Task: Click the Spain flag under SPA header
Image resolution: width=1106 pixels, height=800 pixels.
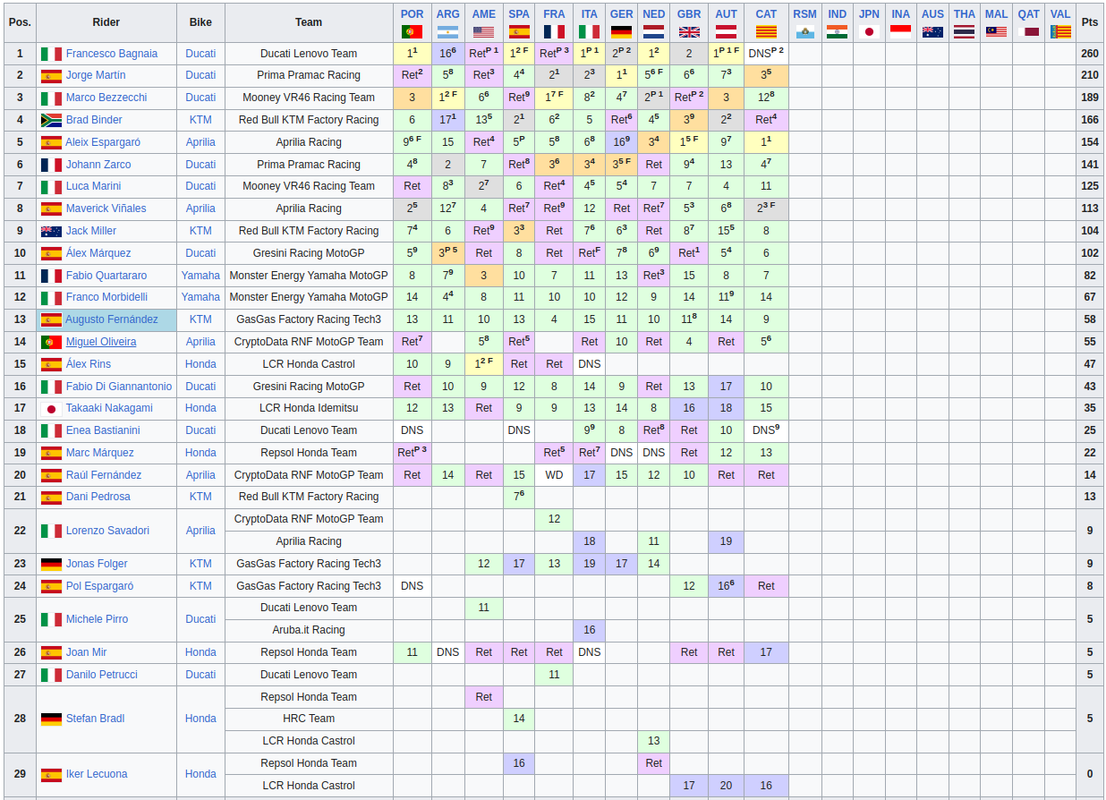Action: pos(519,32)
